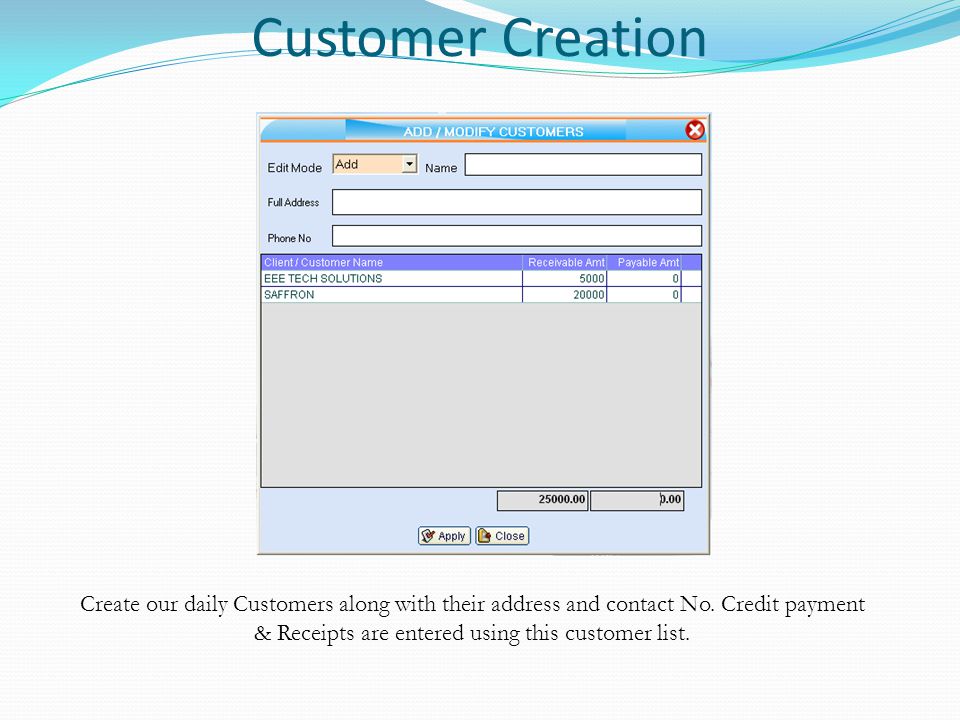Click the 25000.00 receivable total field
Screen dimensions: 960x720
tap(542, 500)
